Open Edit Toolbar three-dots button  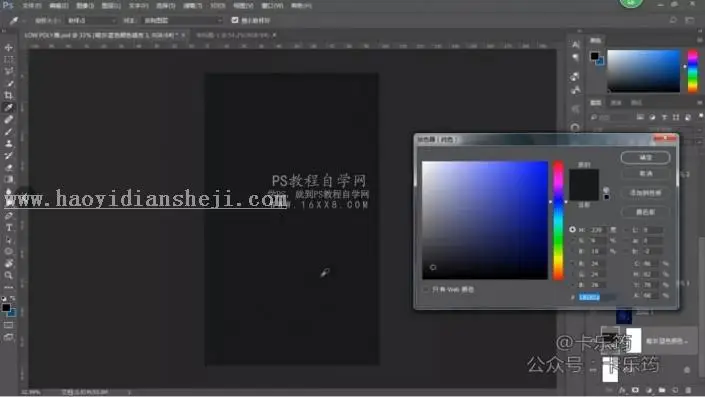(x=9, y=287)
